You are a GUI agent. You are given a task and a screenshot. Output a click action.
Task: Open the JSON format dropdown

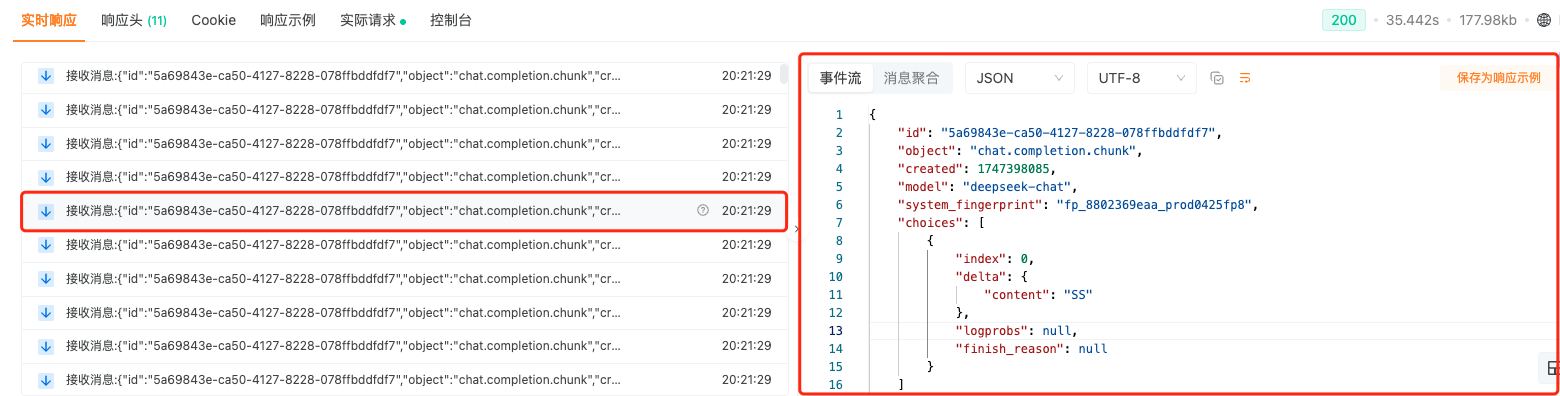pos(1019,78)
